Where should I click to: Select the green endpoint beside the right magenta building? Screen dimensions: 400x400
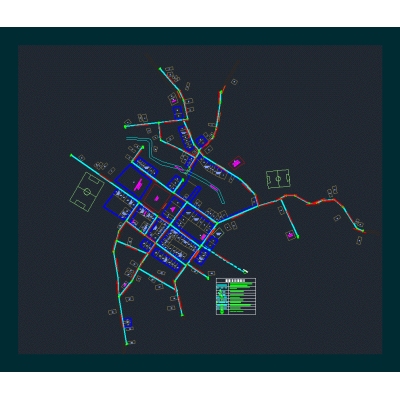[x=298, y=237]
